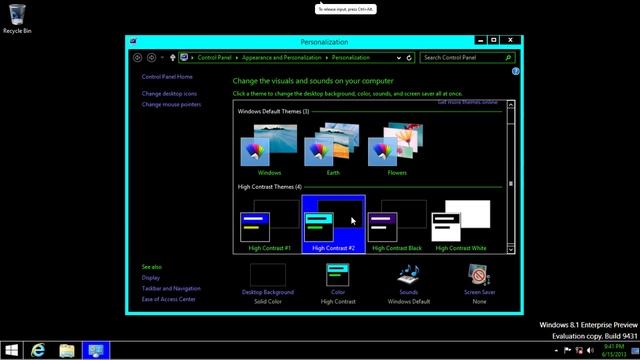Image resolution: width=640 pixels, height=360 pixels.
Task: Open Color High Contrast settings icon
Action: pyautogui.click(x=338, y=275)
